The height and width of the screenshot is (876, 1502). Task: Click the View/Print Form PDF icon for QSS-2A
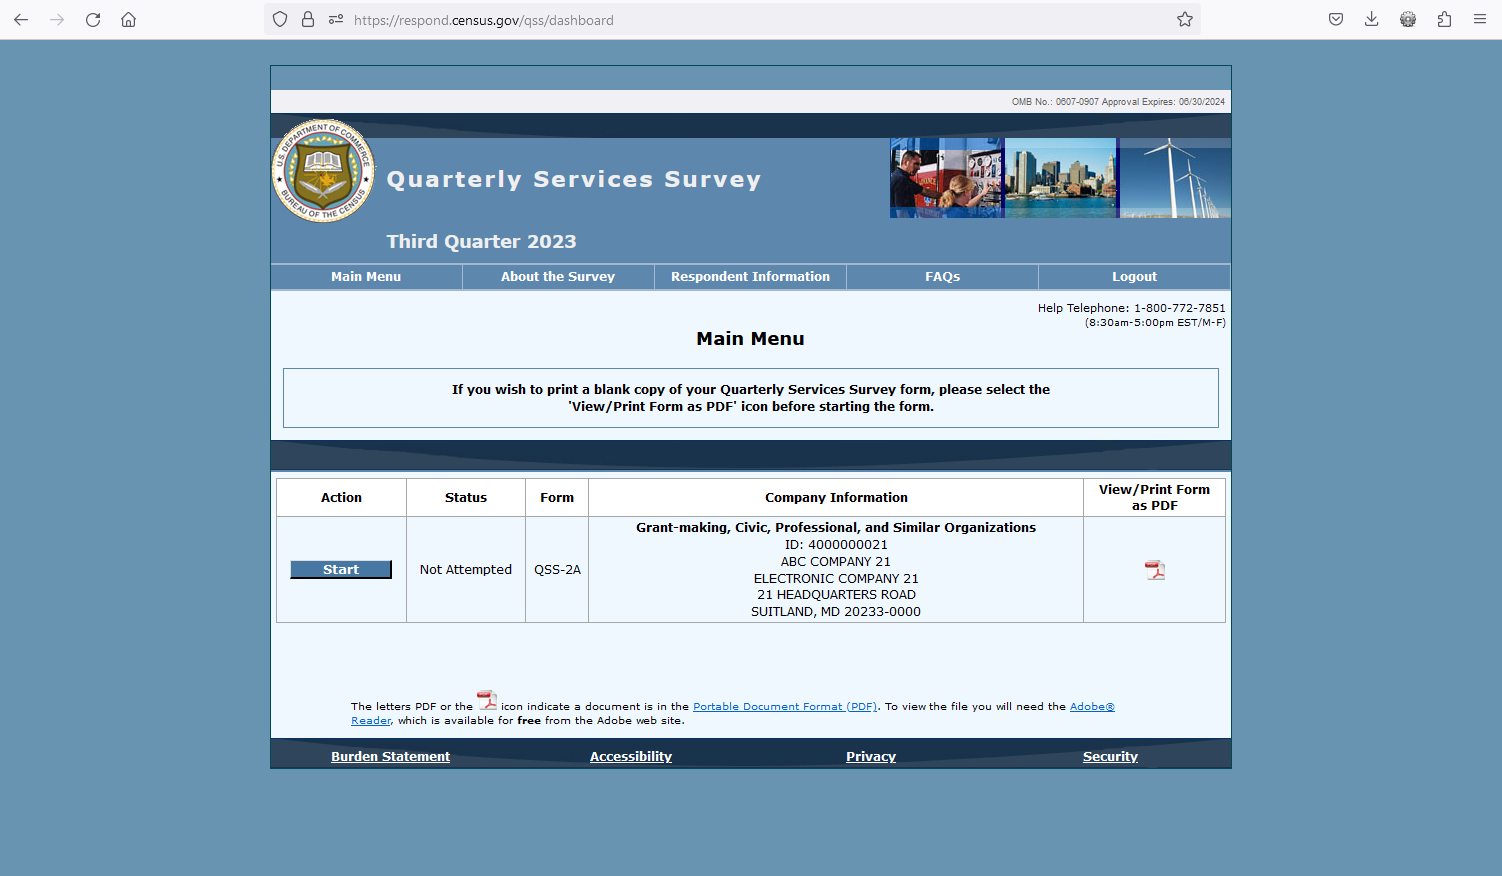coord(1155,570)
